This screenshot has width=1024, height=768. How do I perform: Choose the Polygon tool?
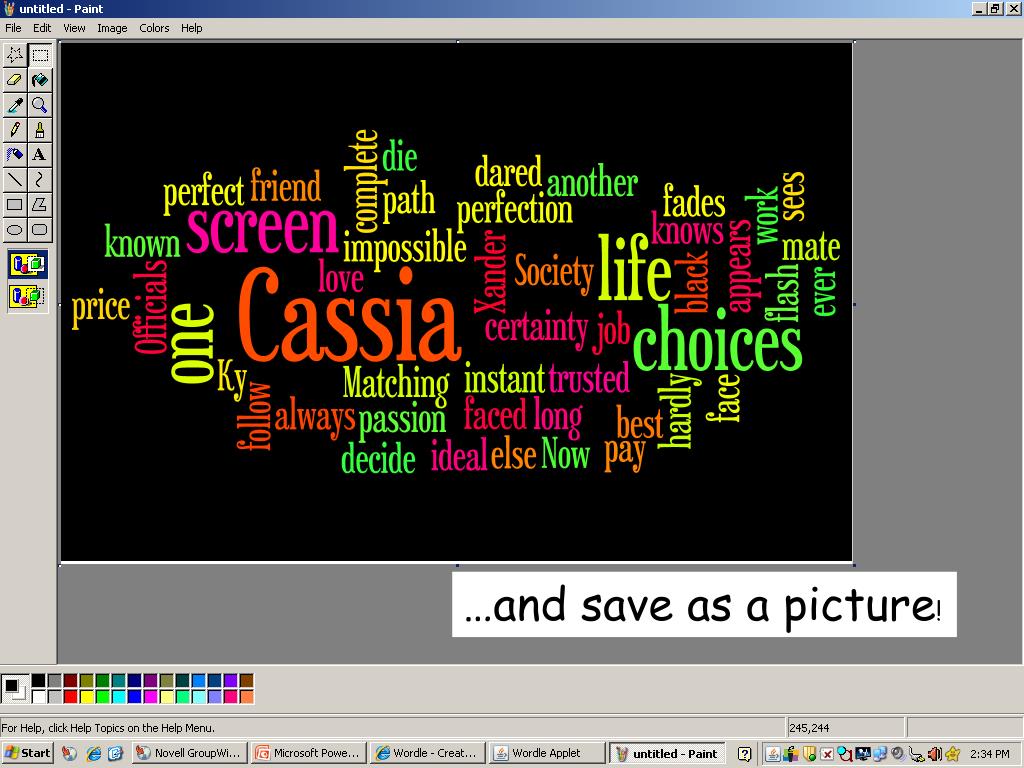click(40, 204)
